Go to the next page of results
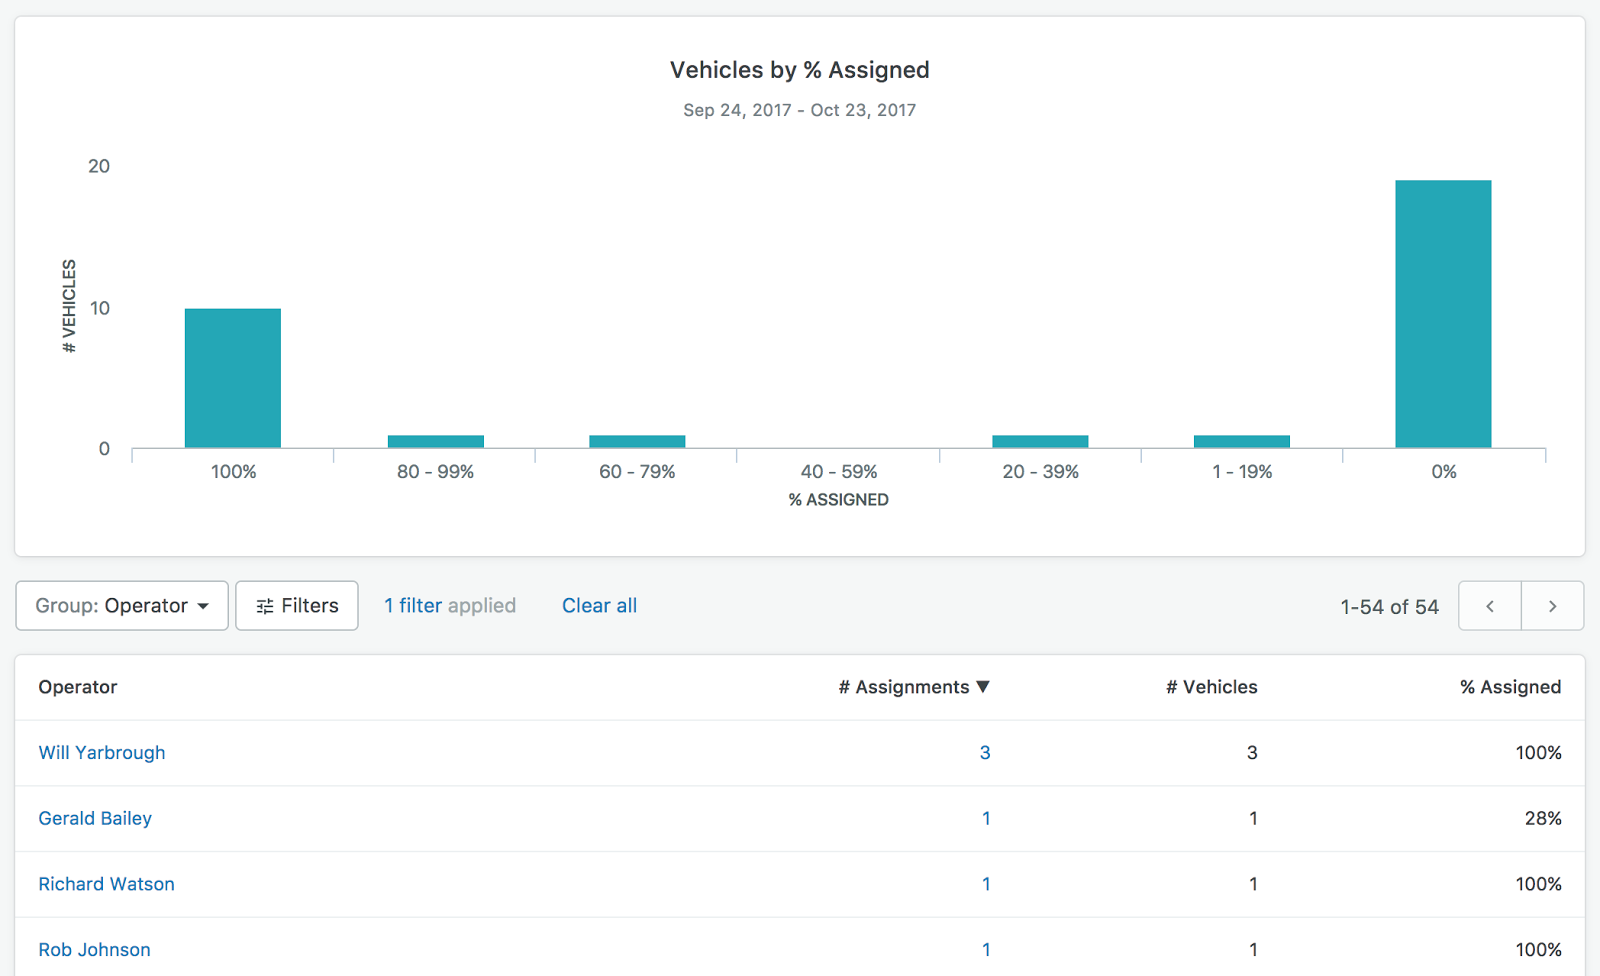1600x976 pixels. 1552,606
